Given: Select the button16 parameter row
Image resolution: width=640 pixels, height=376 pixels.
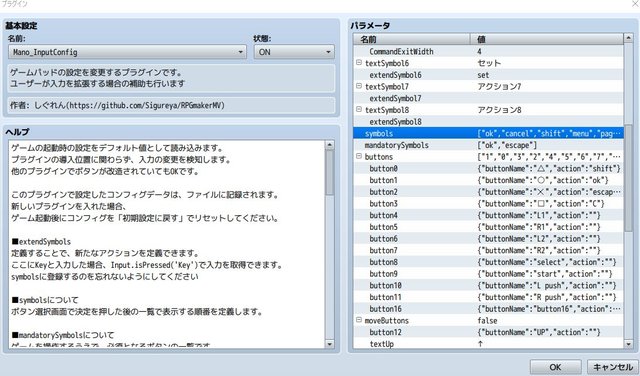Looking at the screenshot, I should coord(489,309).
